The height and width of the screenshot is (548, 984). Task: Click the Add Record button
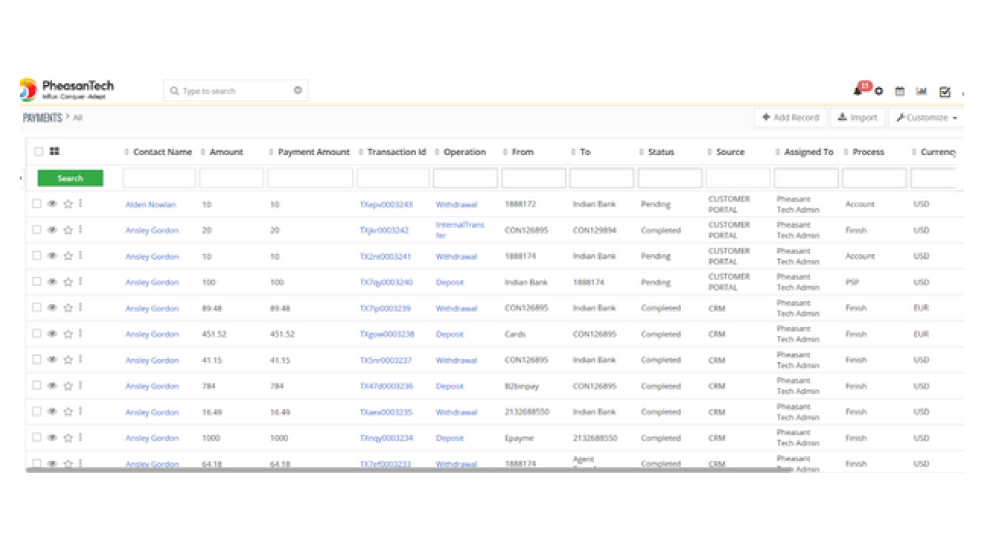point(790,118)
